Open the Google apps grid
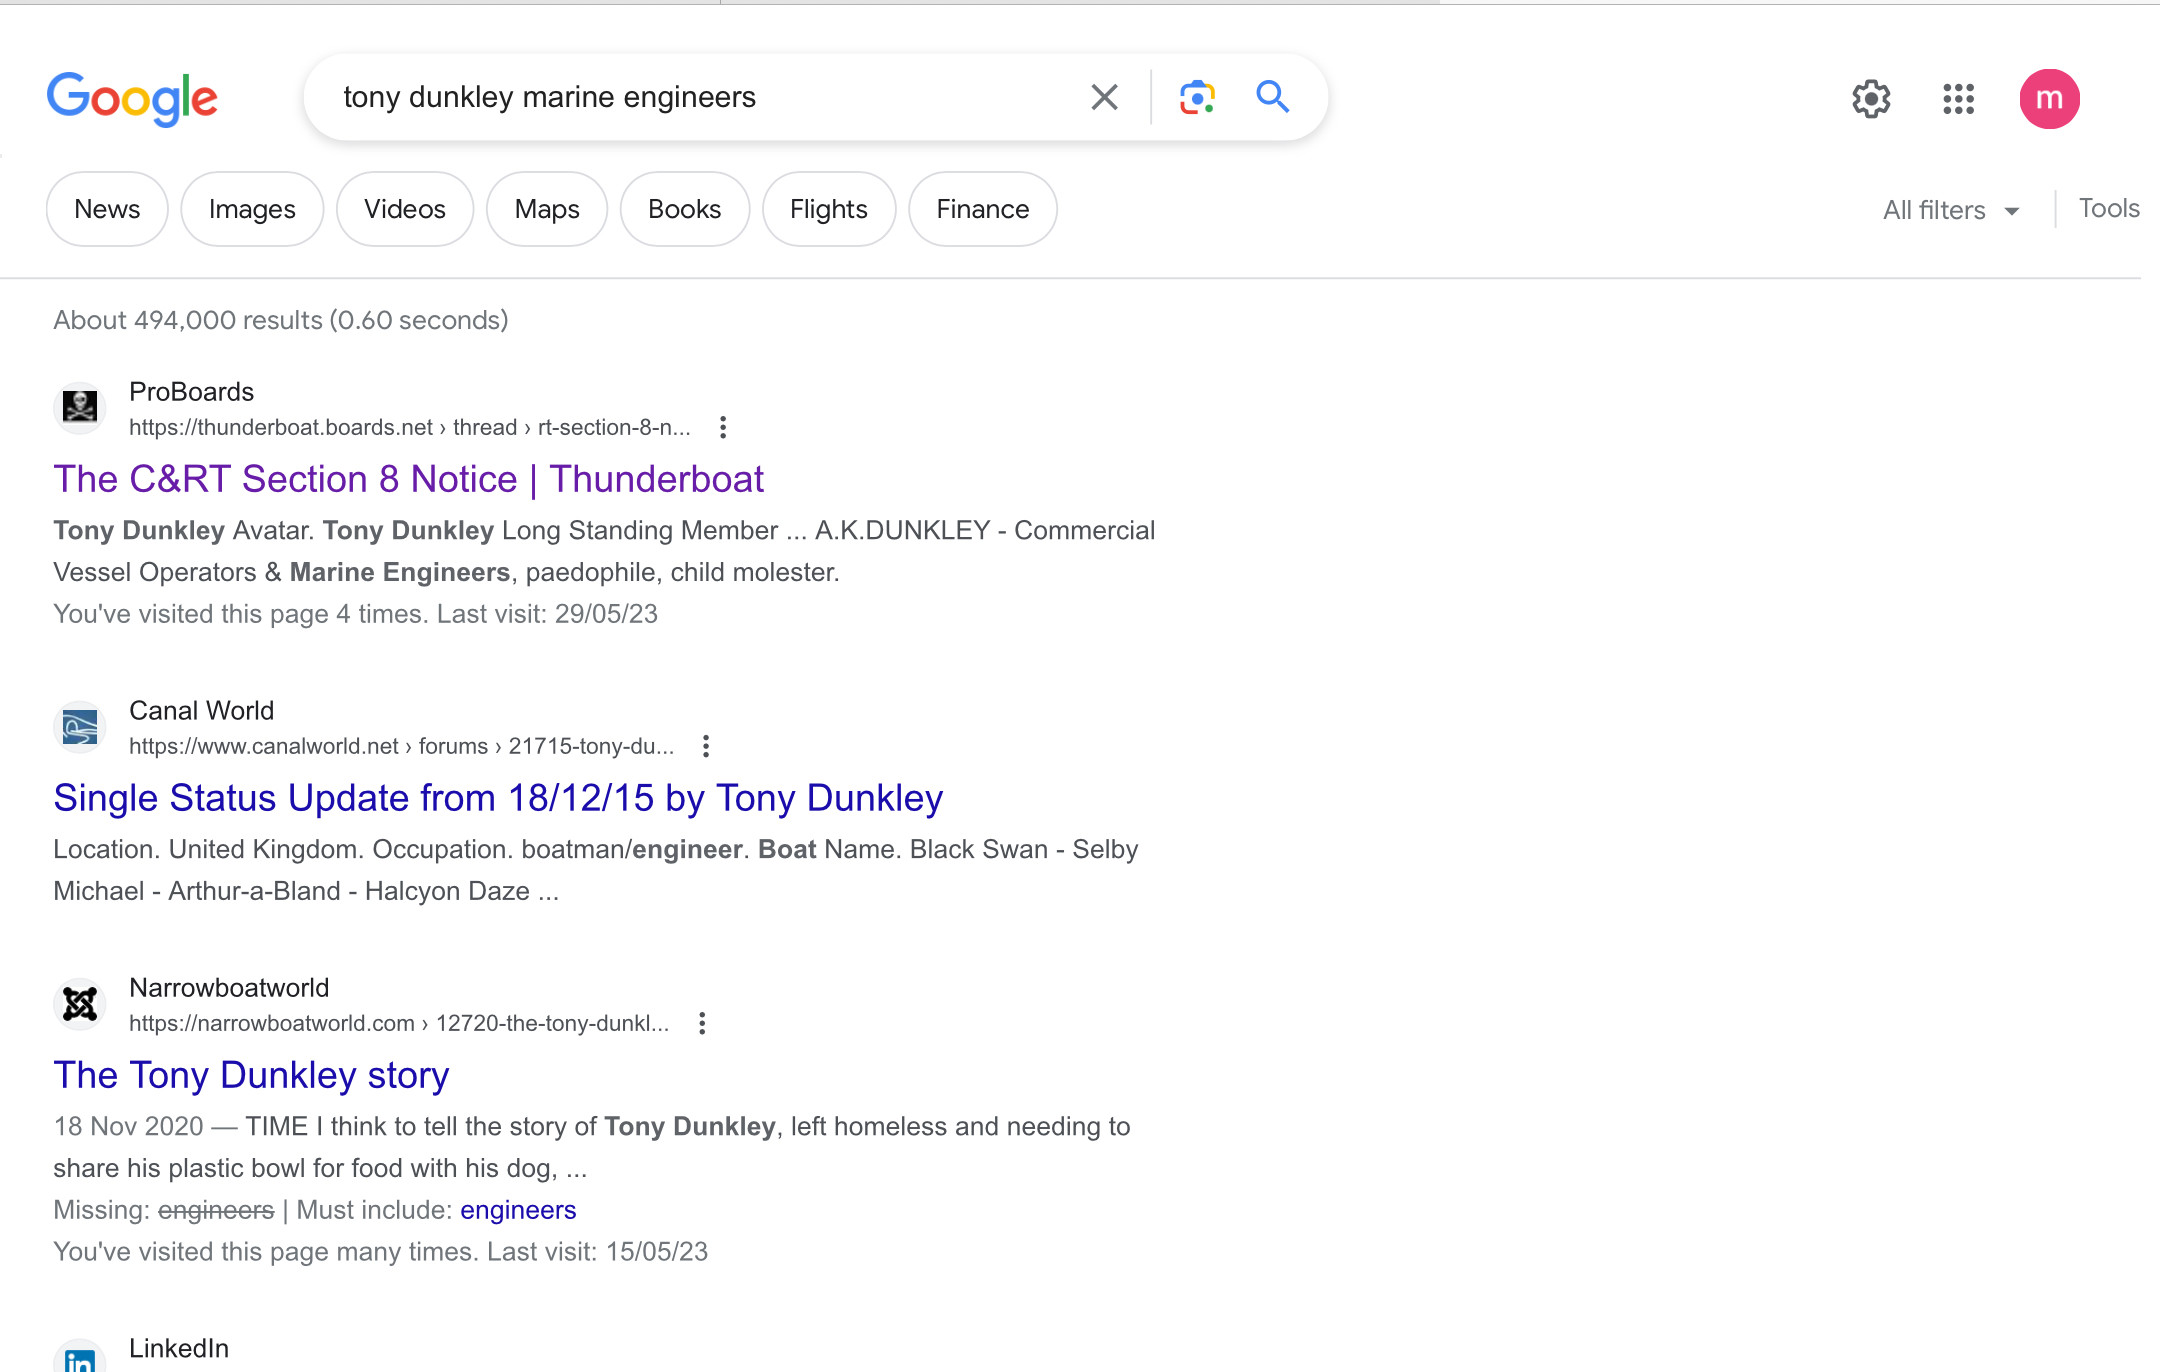 1958,99
